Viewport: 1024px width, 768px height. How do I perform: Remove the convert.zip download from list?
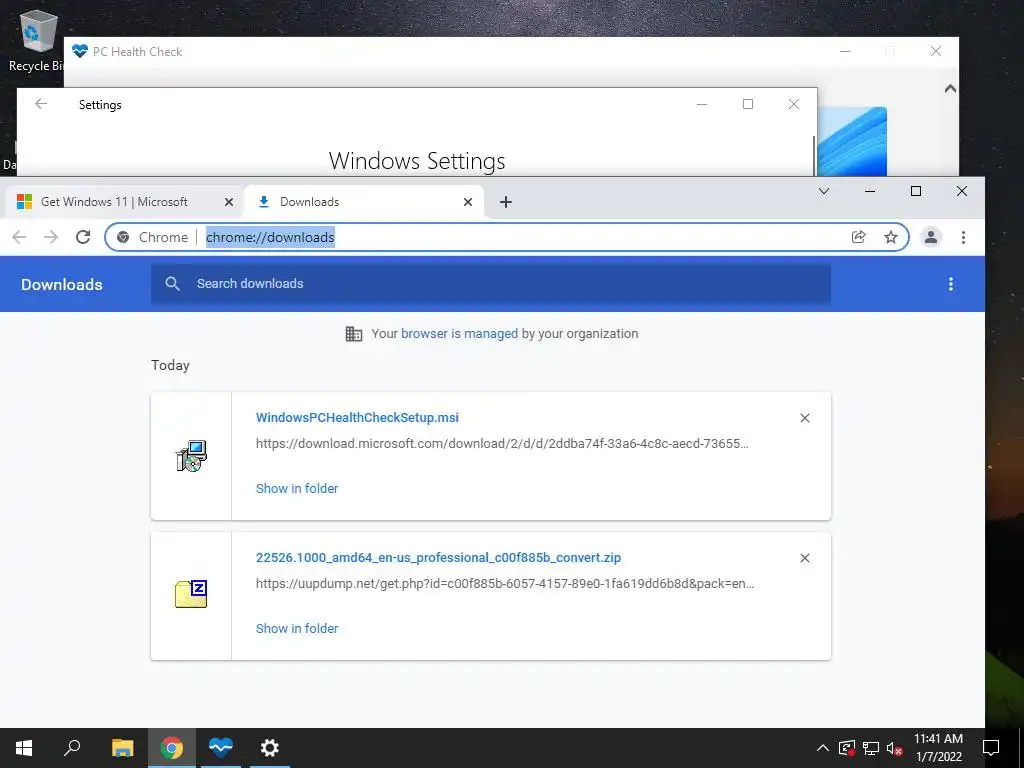click(805, 558)
